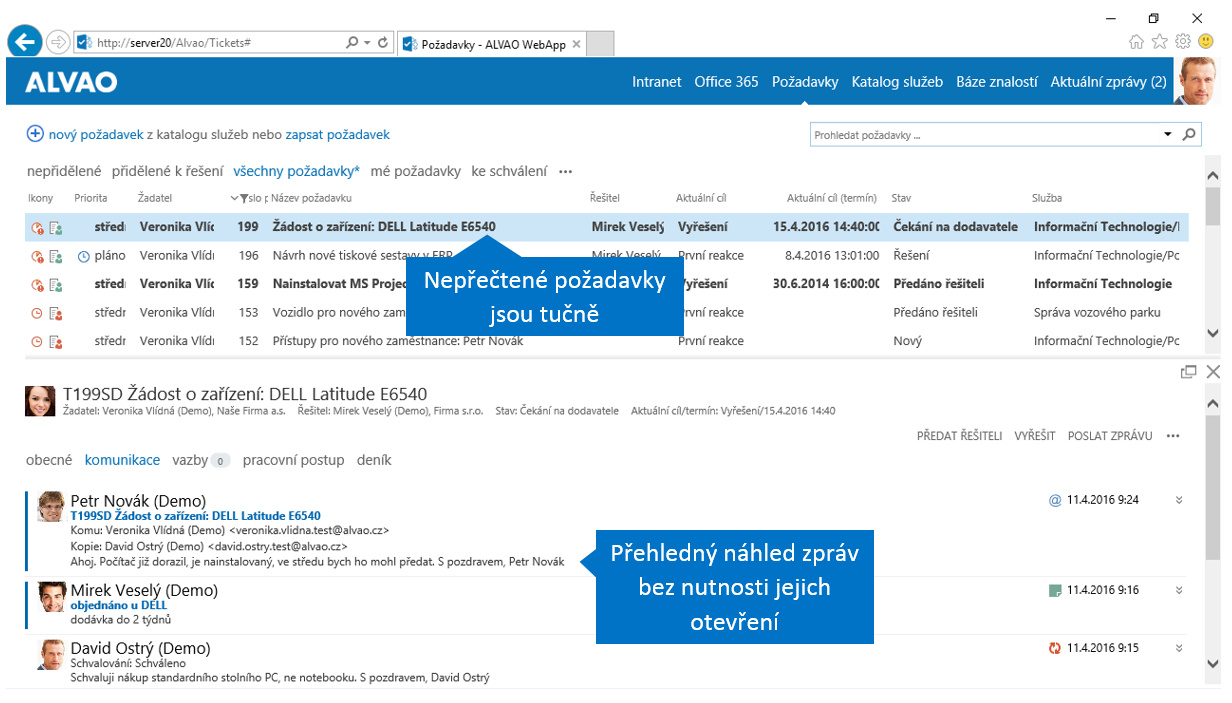Expand David Ostrý message with double chevron

tap(1179, 648)
